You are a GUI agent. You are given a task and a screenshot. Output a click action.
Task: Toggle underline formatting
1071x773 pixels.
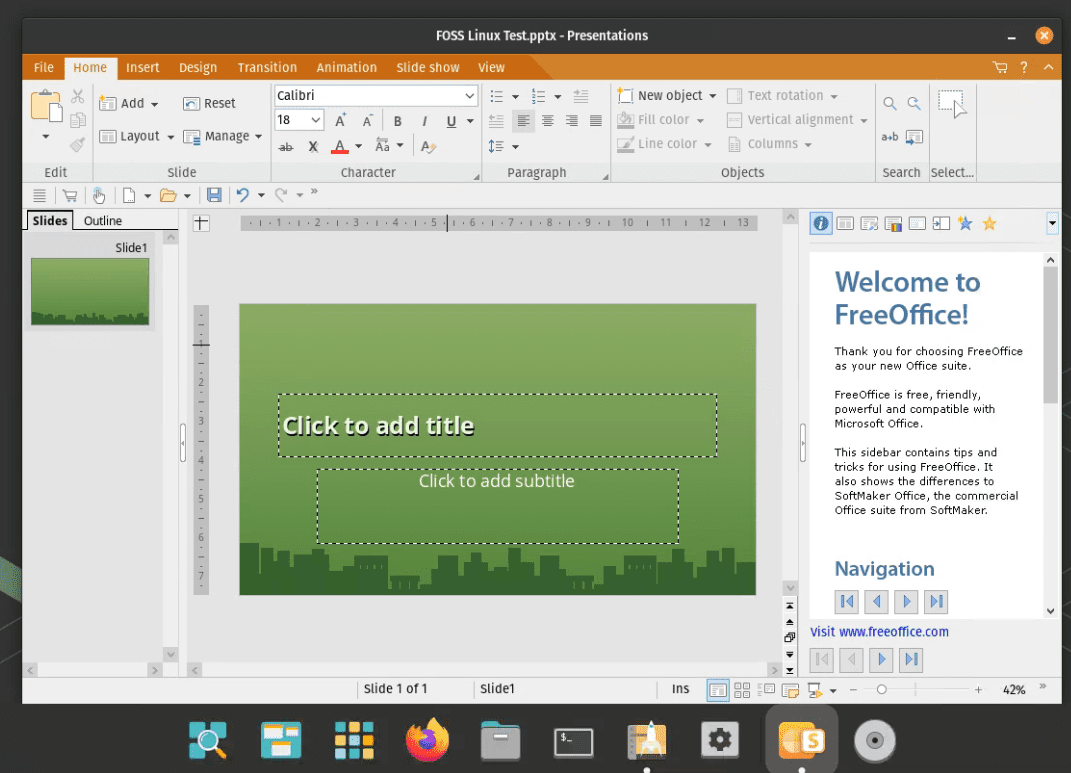click(451, 122)
